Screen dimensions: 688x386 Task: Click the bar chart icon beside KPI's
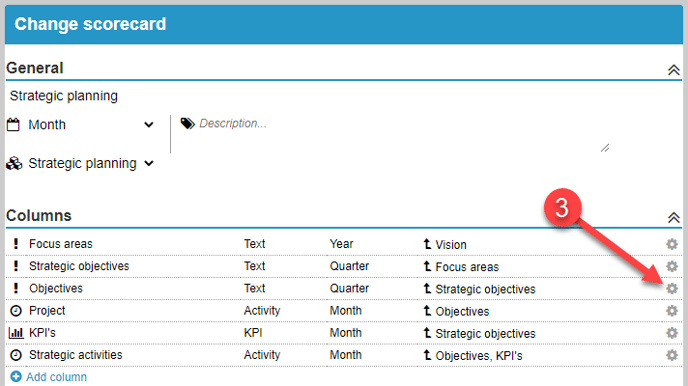click(16, 333)
